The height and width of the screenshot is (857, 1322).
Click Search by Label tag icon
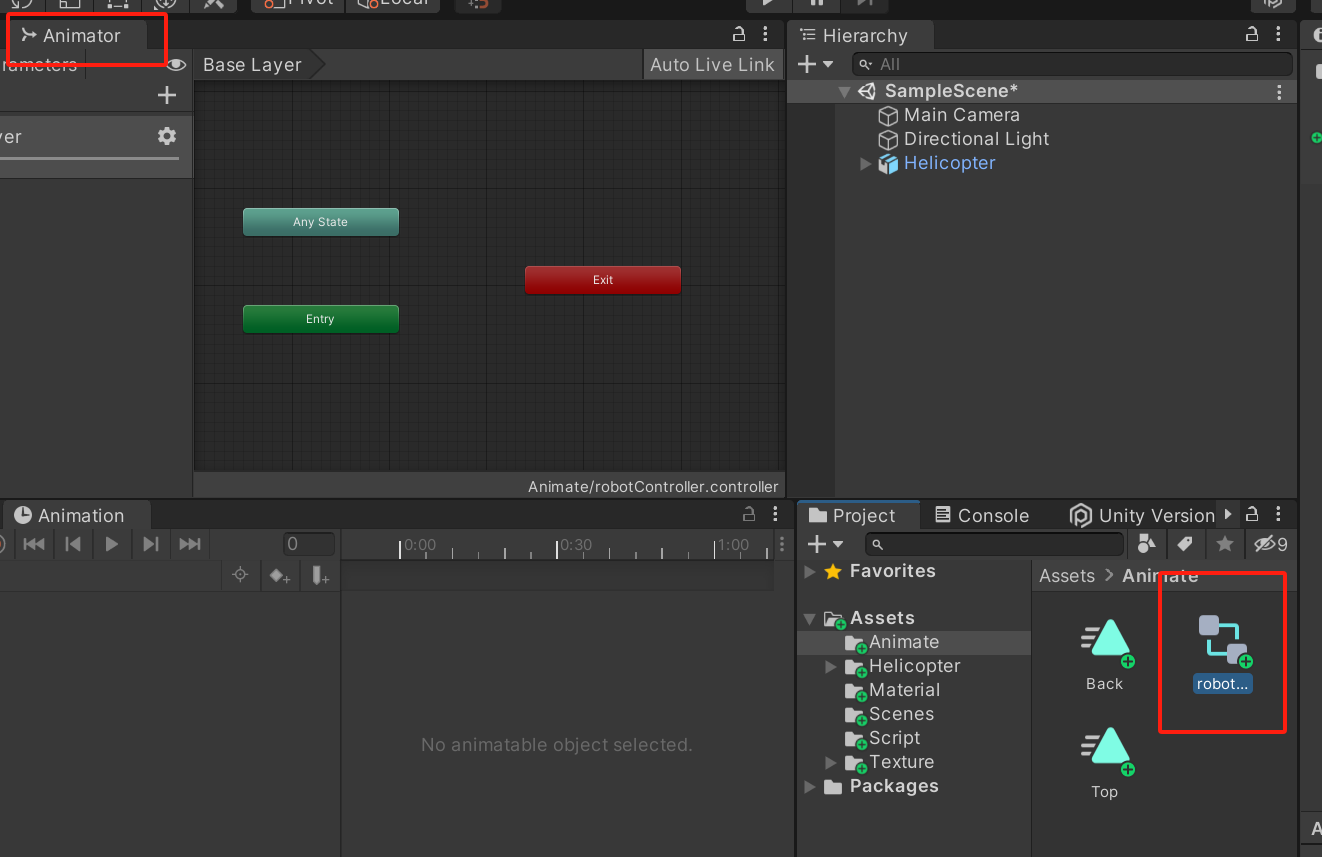click(x=1185, y=544)
